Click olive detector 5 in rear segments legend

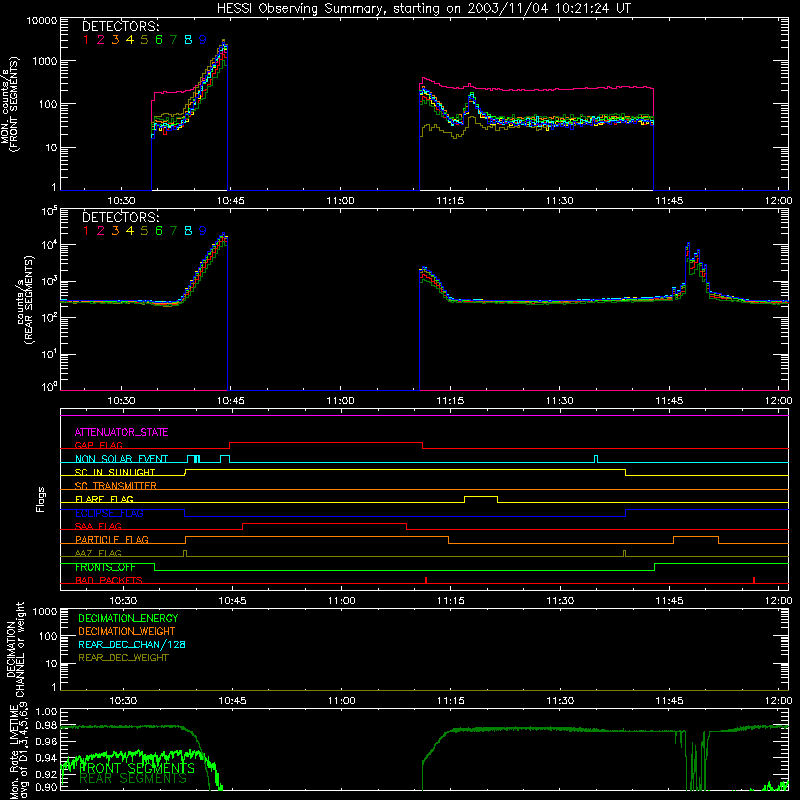(144, 231)
